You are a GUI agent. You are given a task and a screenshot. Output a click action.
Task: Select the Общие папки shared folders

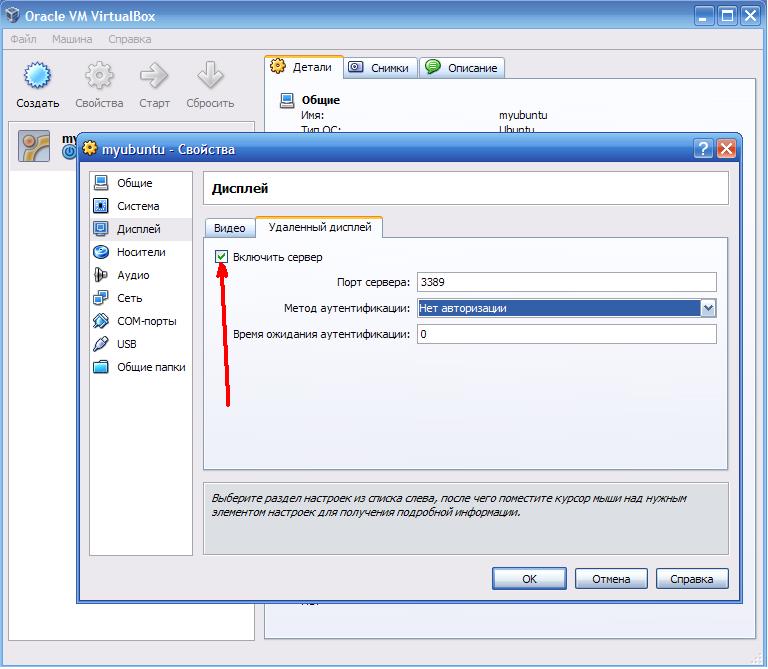(141, 367)
